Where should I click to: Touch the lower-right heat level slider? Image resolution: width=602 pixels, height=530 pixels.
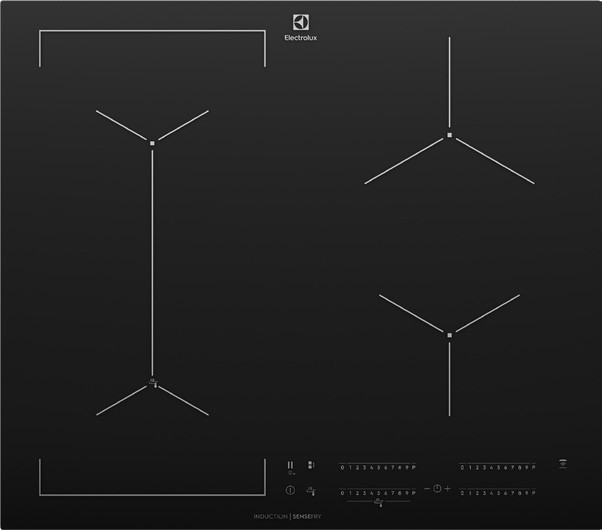[x=498, y=491]
